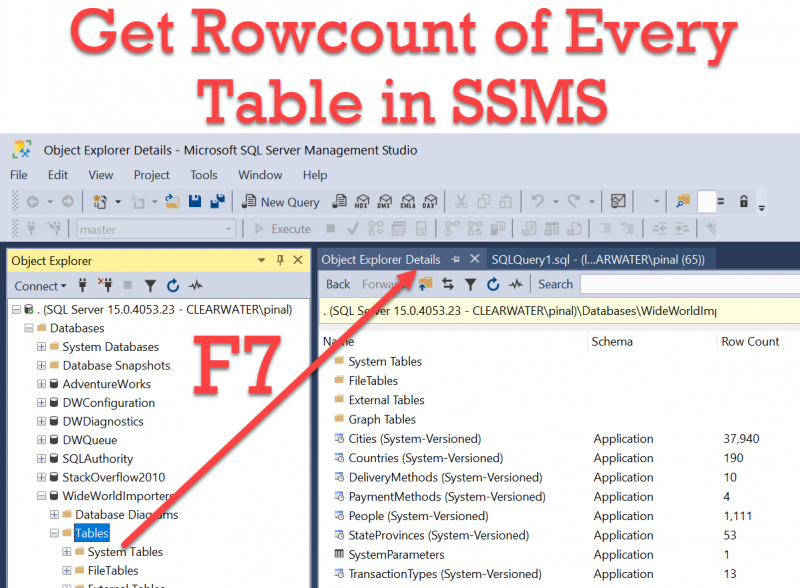
Task: Click the Filter funnel icon in Object Explorer
Action: (x=150, y=286)
